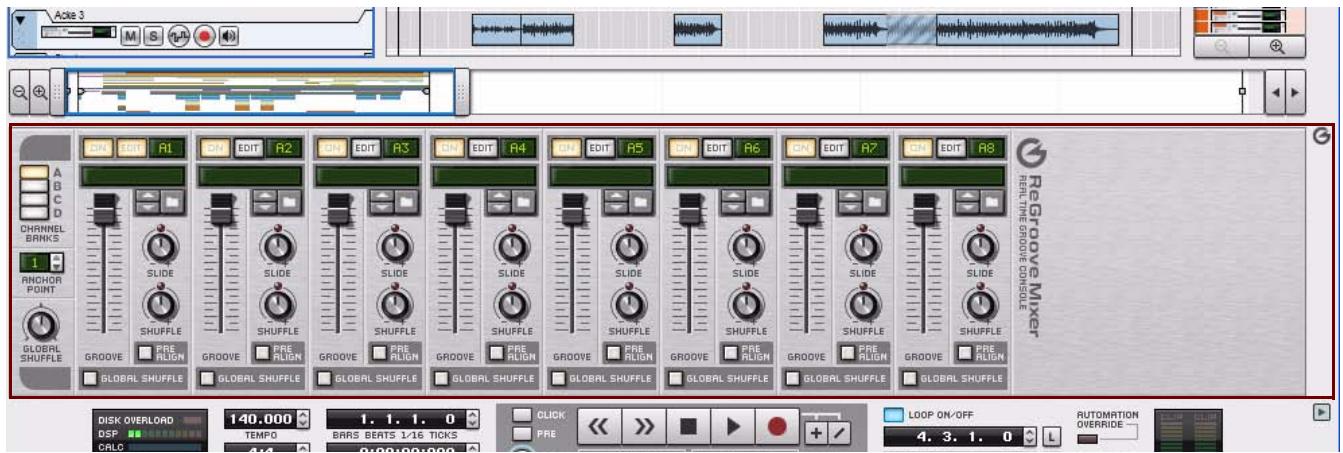The height and width of the screenshot is (453, 1343).
Task: Mute the Acke 3 track
Action: coord(131,36)
